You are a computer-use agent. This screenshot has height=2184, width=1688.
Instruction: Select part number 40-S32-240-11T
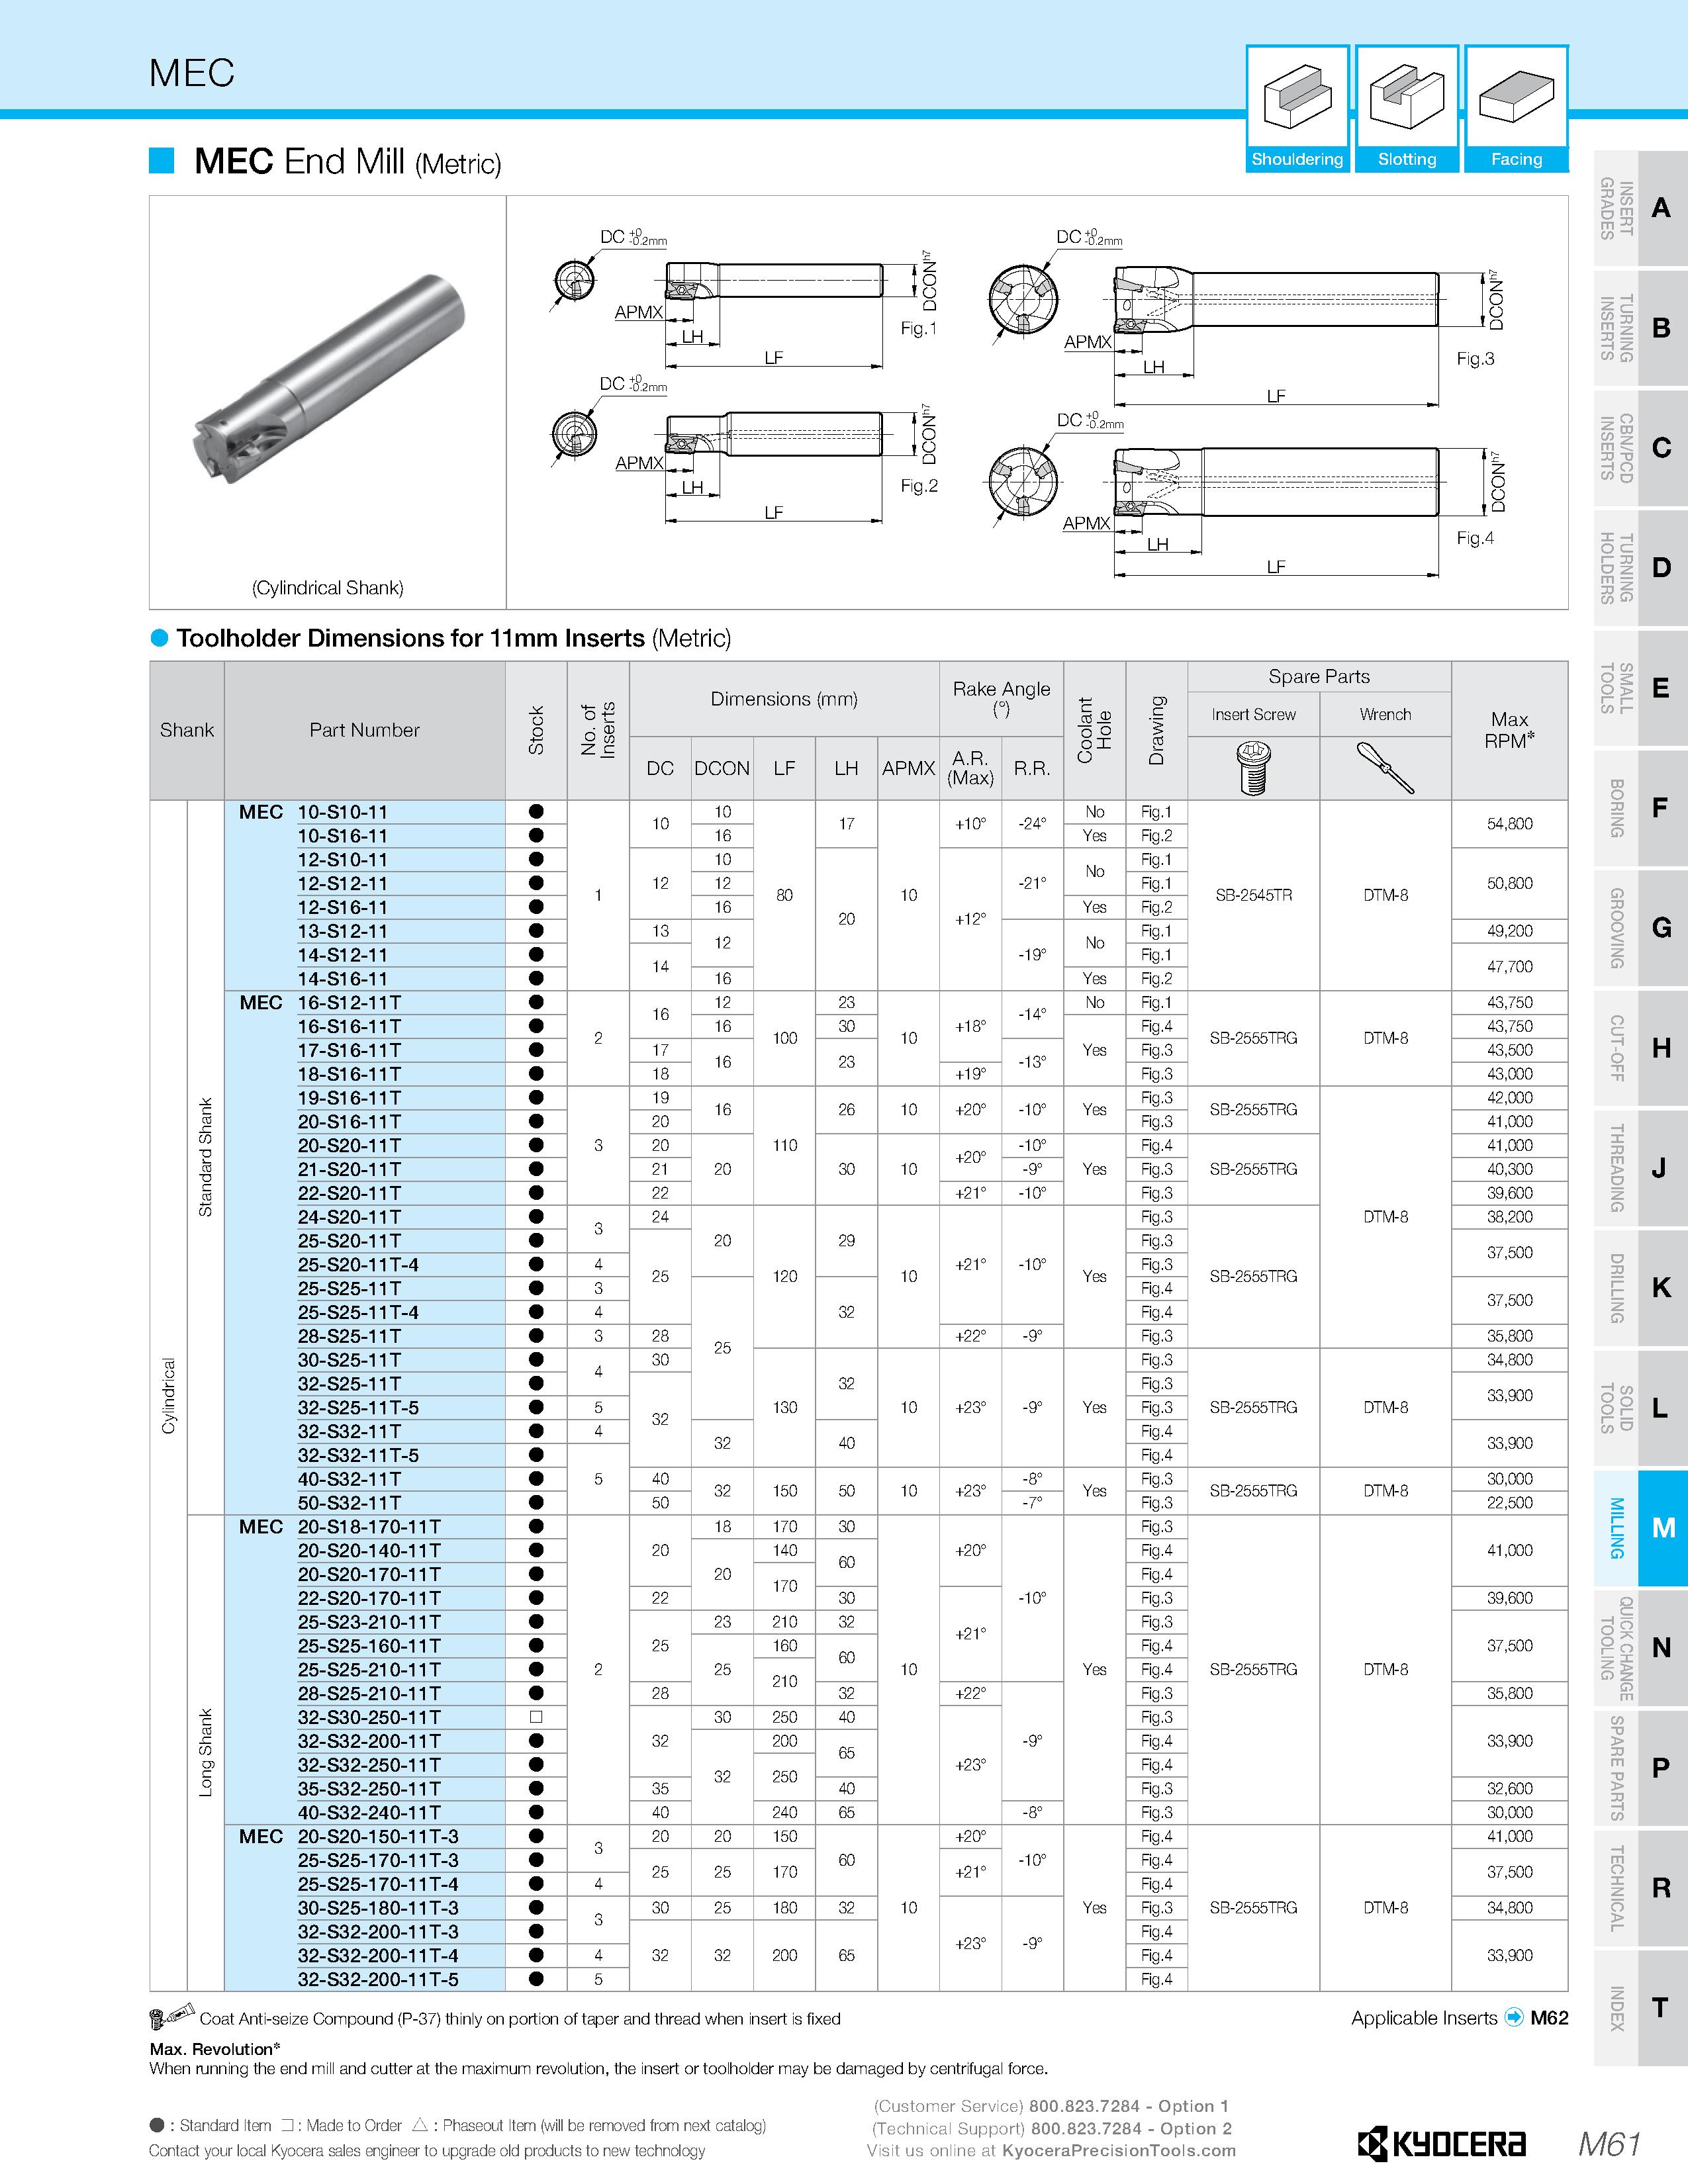click(x=369, y=1813)
